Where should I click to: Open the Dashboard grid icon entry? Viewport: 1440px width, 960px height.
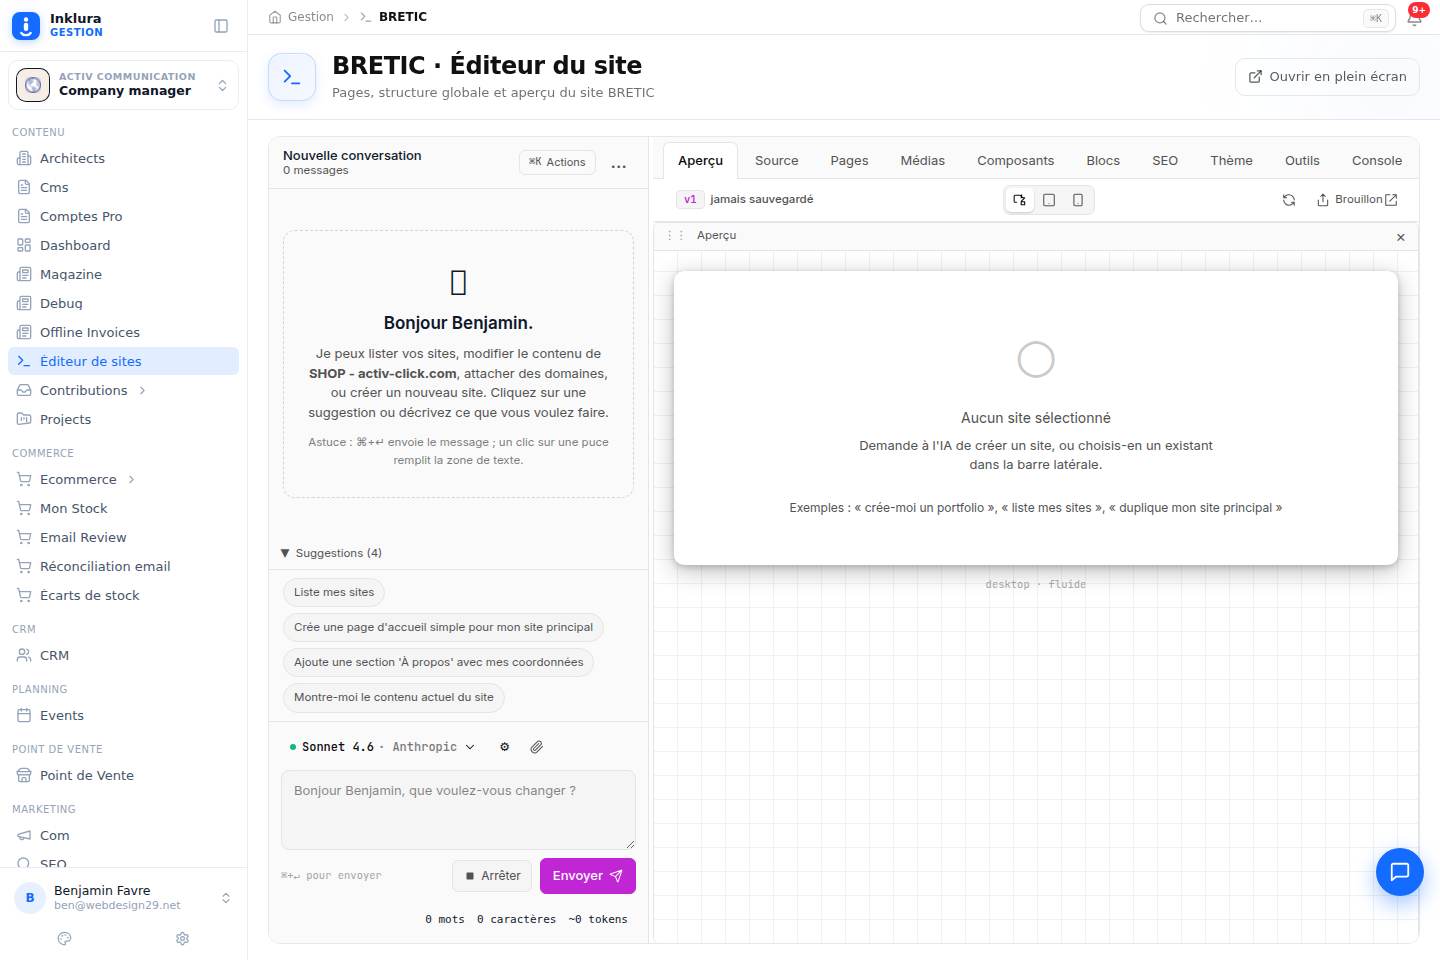point(123,245)
